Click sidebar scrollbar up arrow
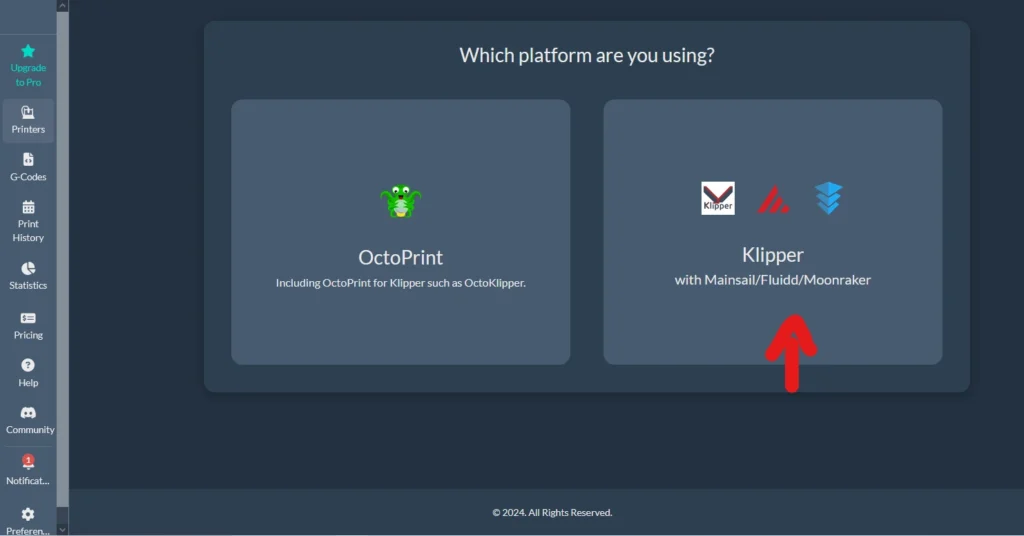The image size is (1024, 536). click(63, 5)
